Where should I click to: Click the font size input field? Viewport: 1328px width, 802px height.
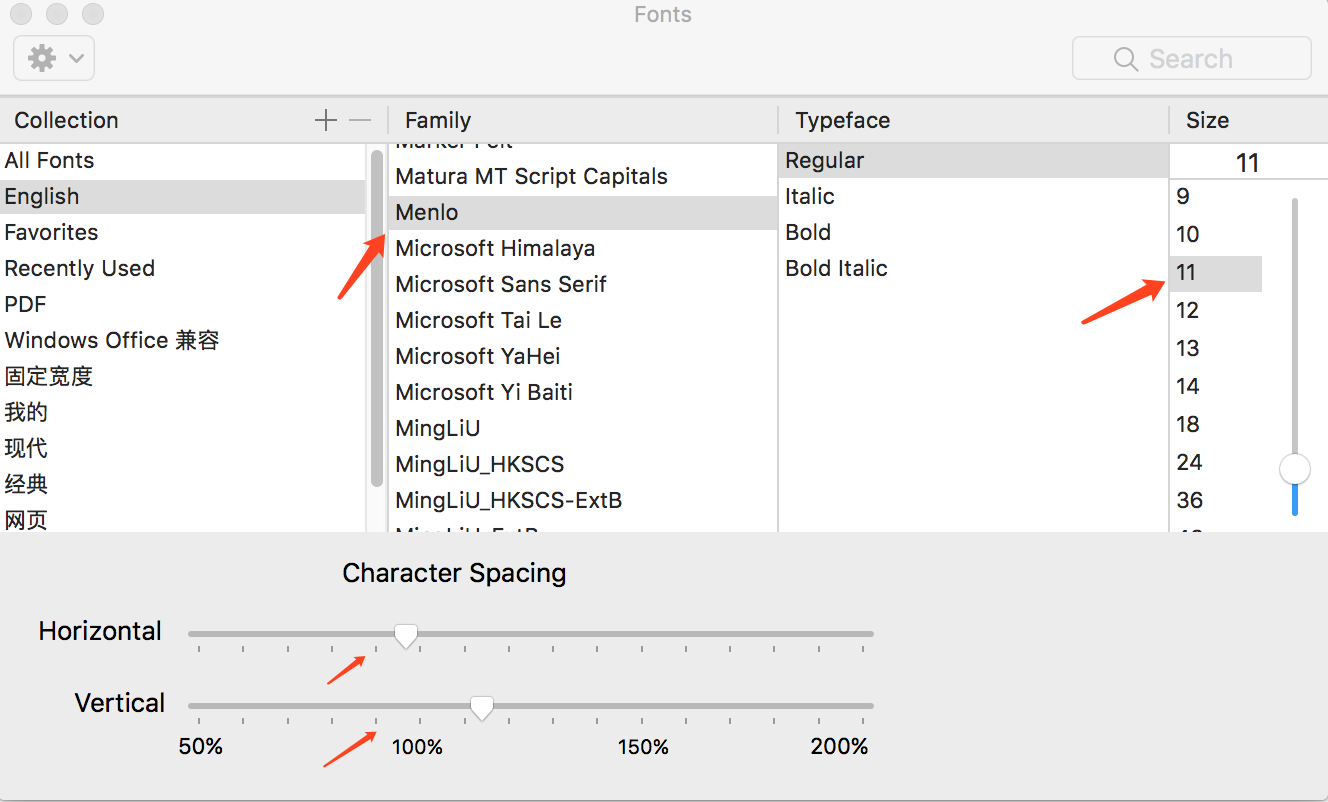coord(1246,163)
